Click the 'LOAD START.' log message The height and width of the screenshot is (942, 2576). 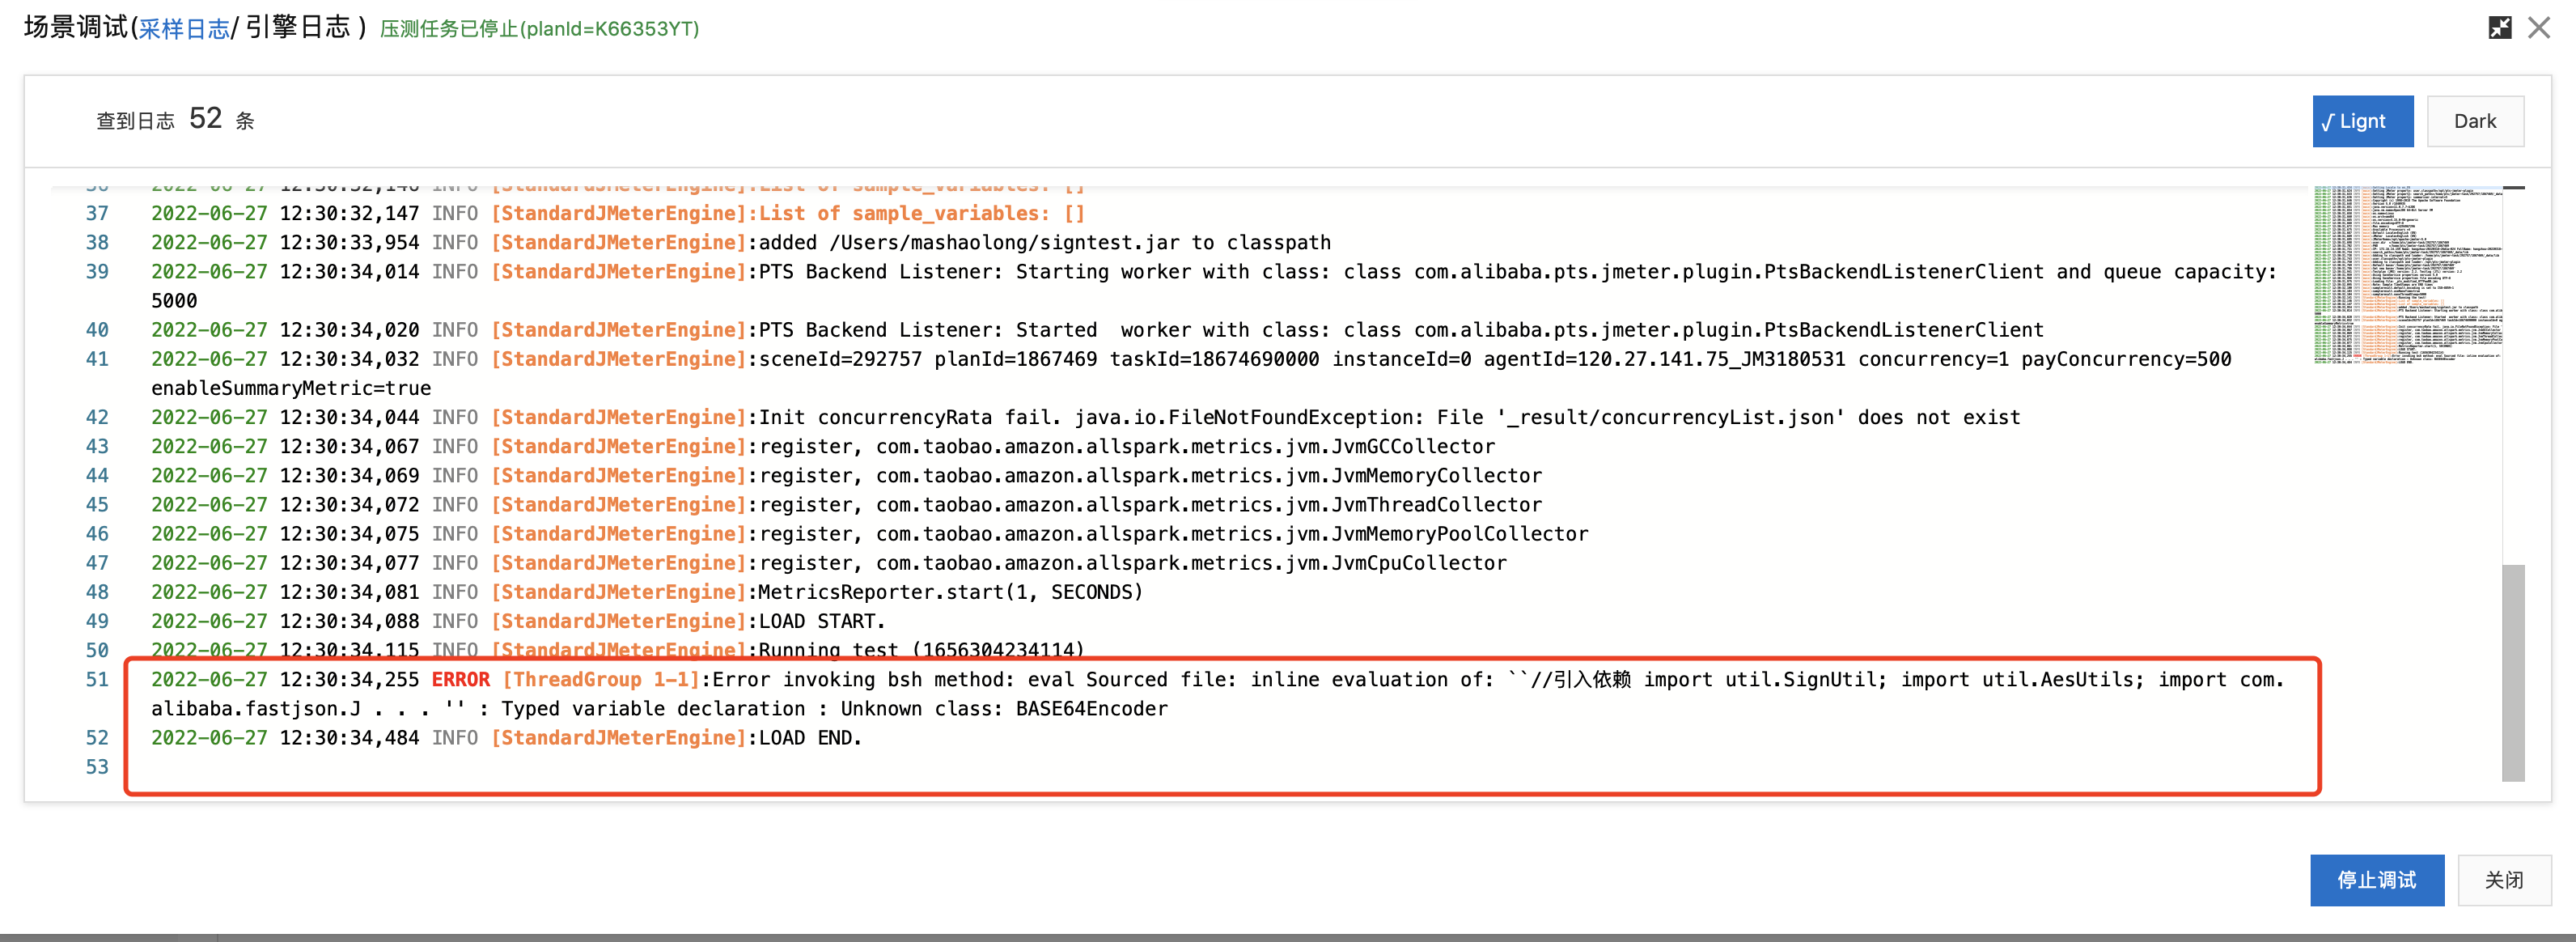pyautogui.click(x=822, y=621)
